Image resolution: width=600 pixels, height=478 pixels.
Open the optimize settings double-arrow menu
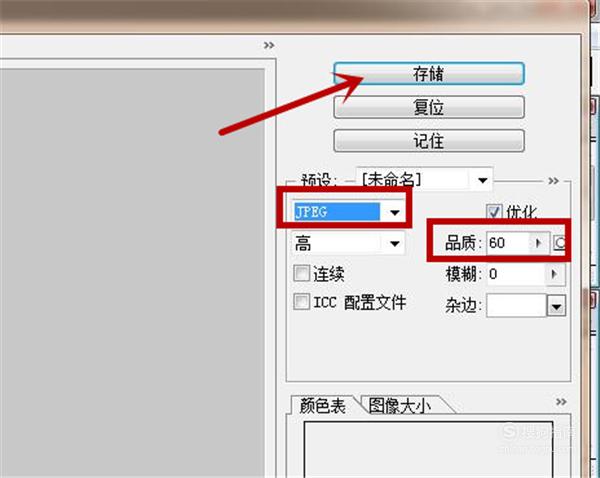(553, 181)
